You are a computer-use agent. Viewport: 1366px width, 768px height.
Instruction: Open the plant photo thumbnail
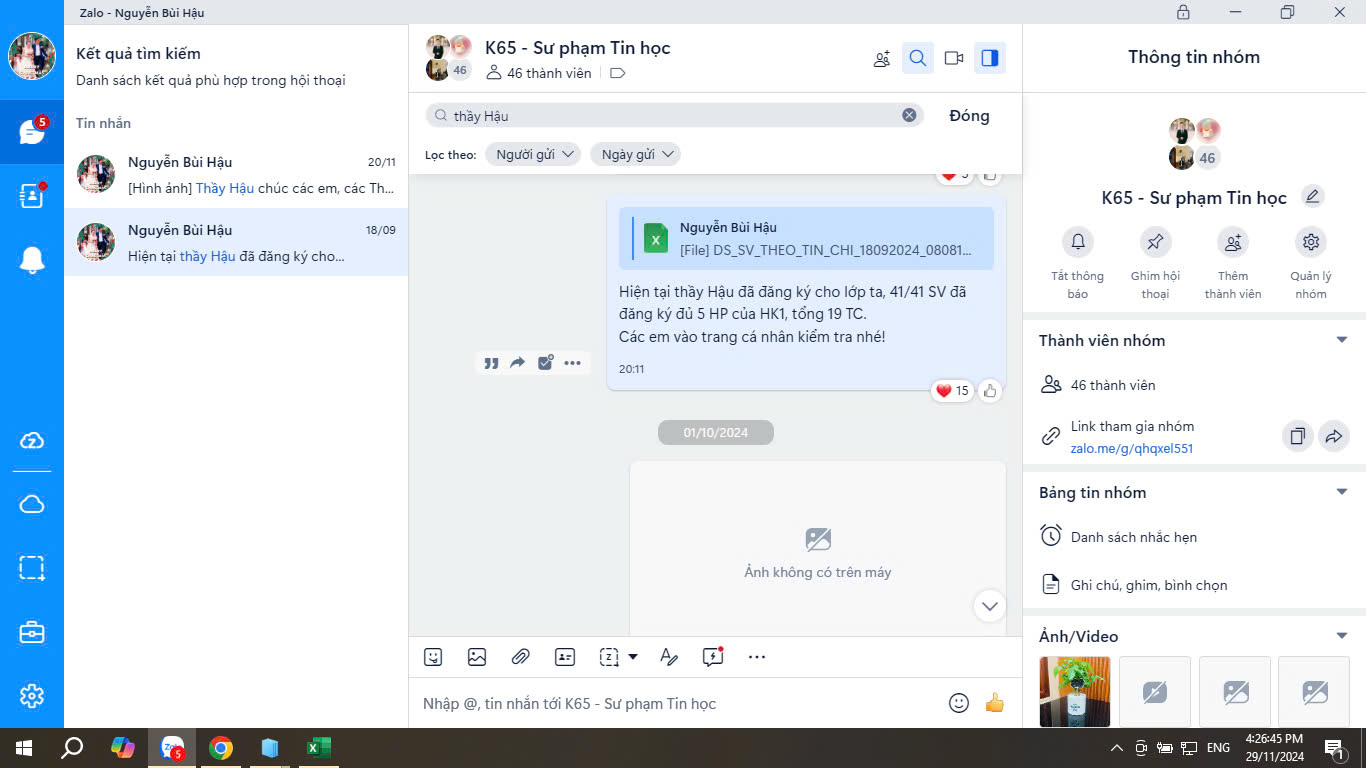(x=1075, y=692)
